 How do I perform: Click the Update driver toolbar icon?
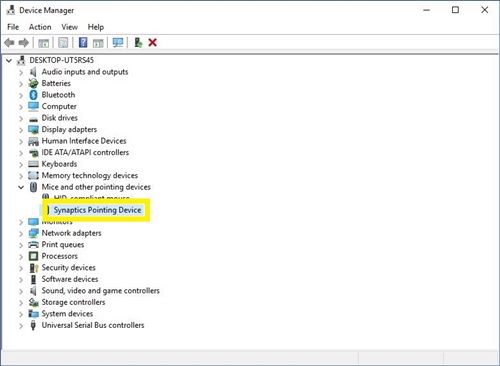click(138, 42)
